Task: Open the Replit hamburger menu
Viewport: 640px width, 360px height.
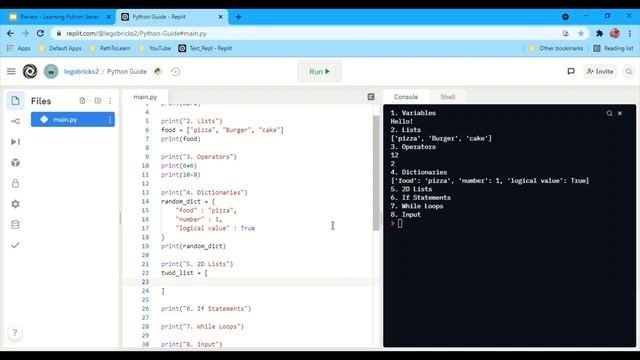Action: pyautogui.click(x=11, y=71)
